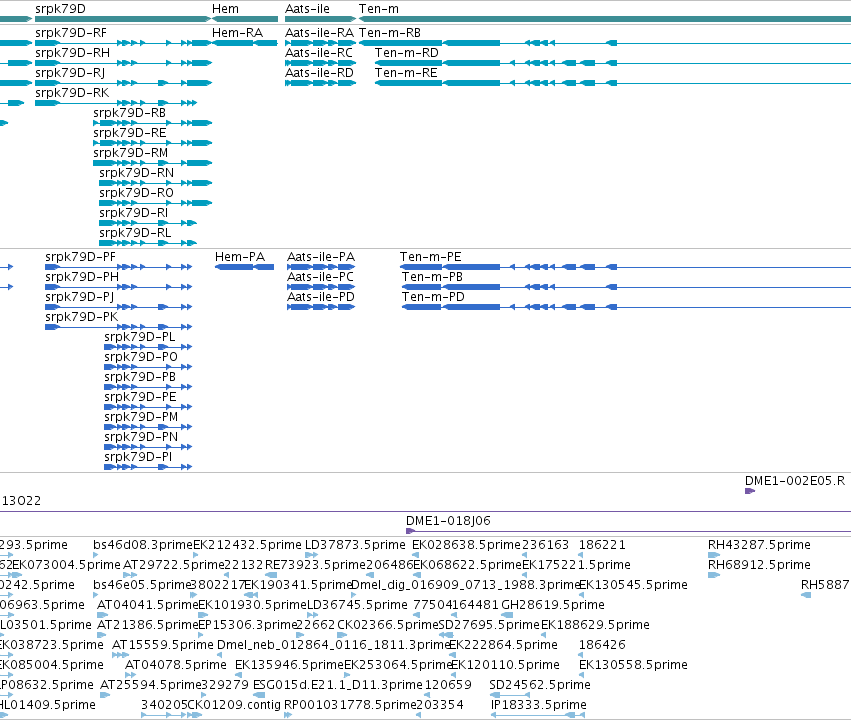Screen dimensions: 851x720
Task: Select the DME1-018J06 BAC label
Action: point(448,521)
